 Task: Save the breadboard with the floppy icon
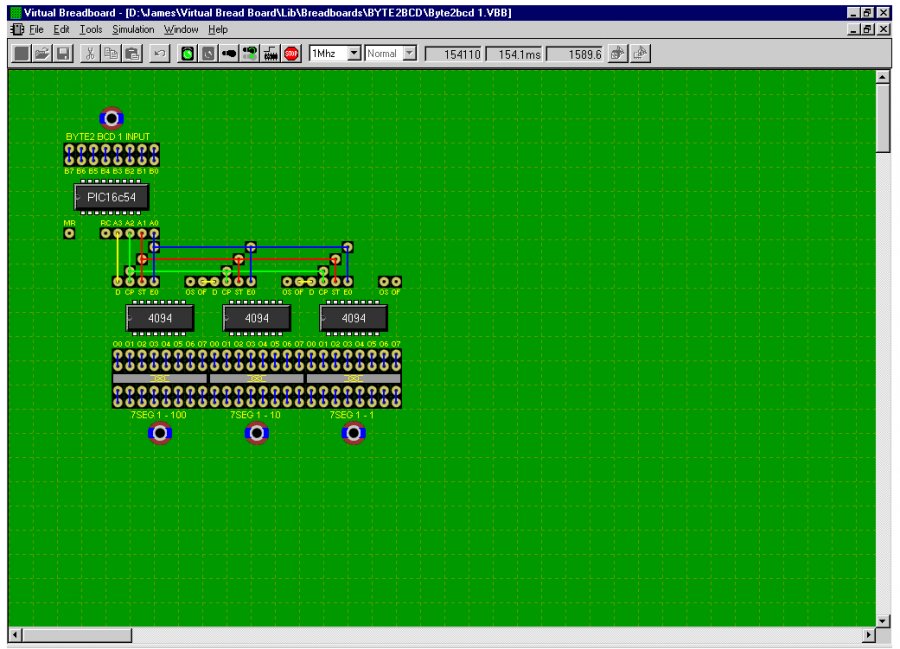(x=63, y=54)
